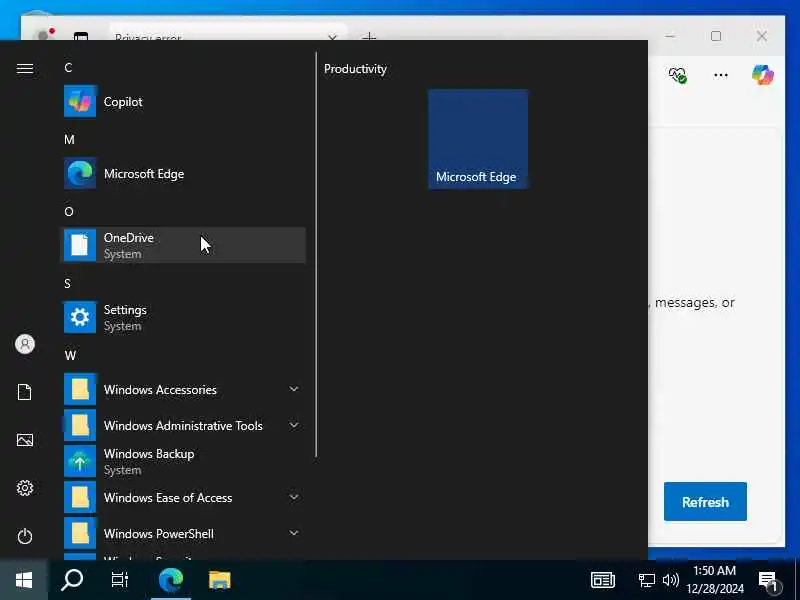The image size is (800, 600).
Task: Open the Windows Accessories folder
Action: [x=184, y=390]
